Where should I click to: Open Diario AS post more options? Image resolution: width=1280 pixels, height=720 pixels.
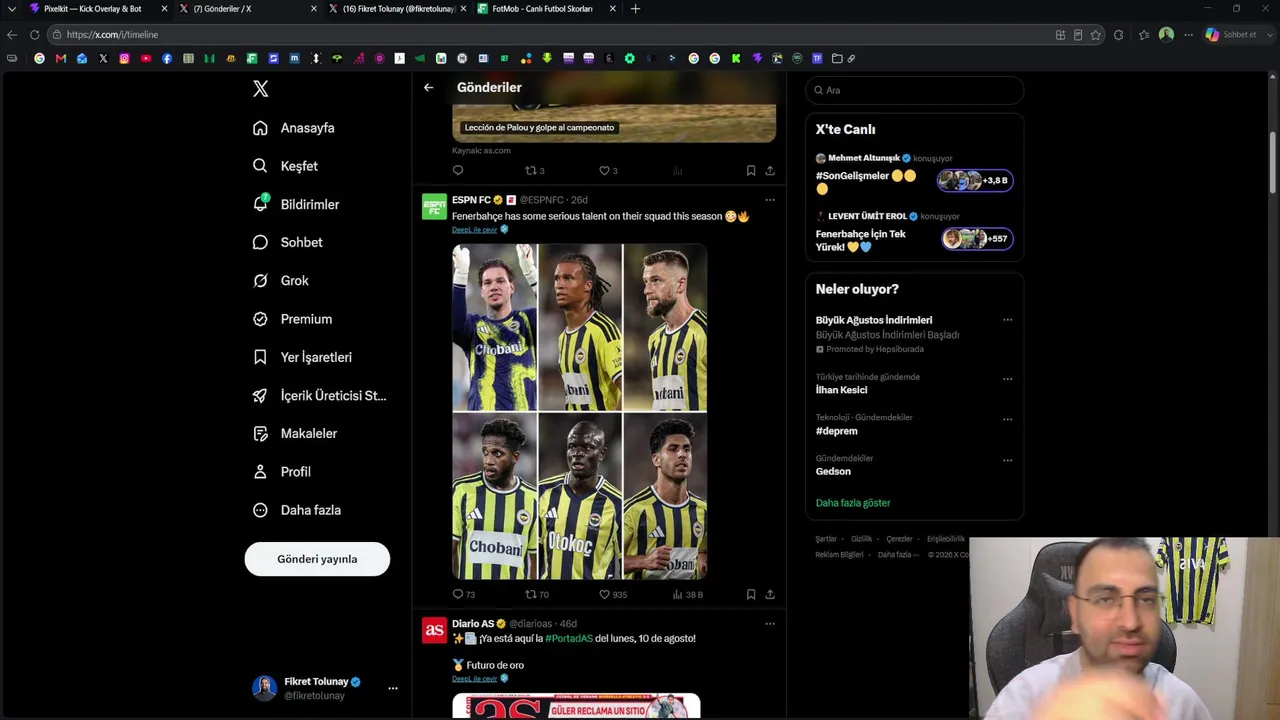point(770,624)
